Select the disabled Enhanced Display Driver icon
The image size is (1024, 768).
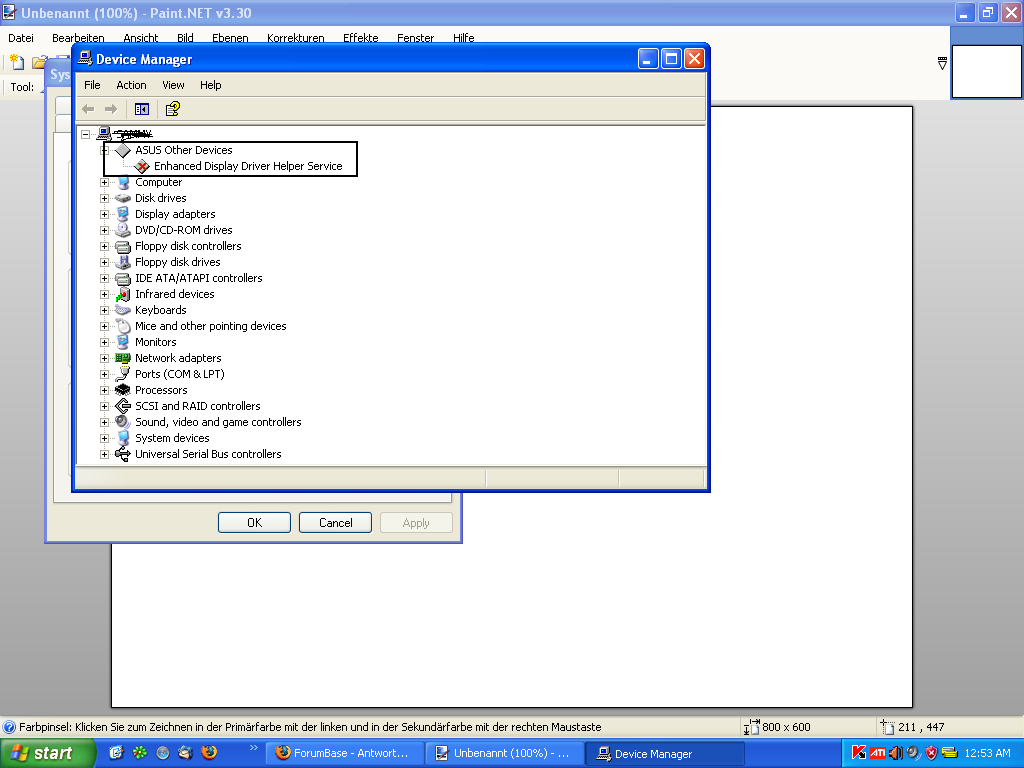click(142, 167)
